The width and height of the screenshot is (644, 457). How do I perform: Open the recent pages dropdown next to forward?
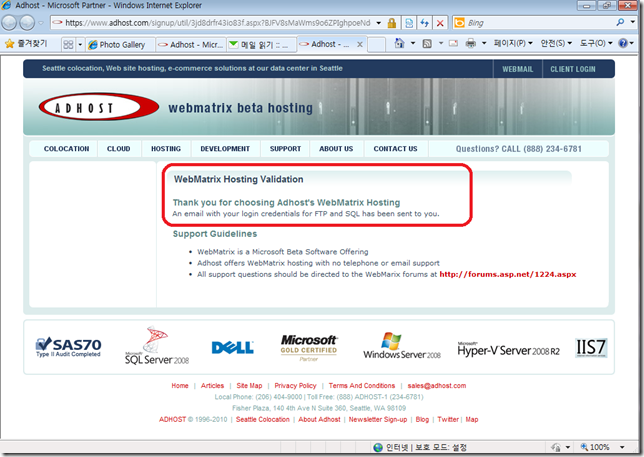41,23
